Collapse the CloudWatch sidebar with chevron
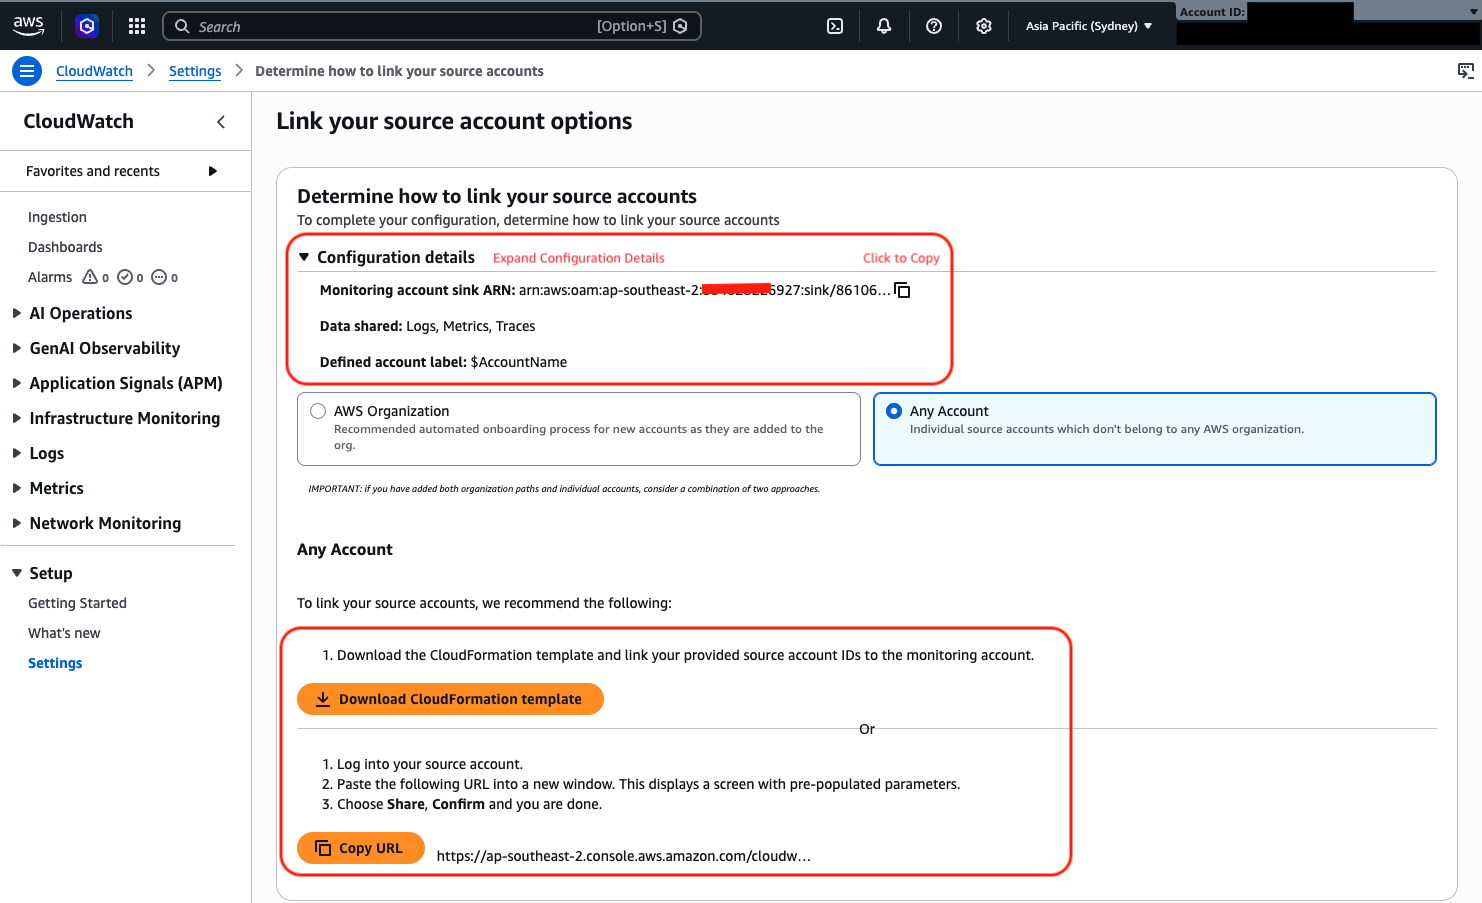The height and width of the screenshot is (903, 1482). point(221,122)
